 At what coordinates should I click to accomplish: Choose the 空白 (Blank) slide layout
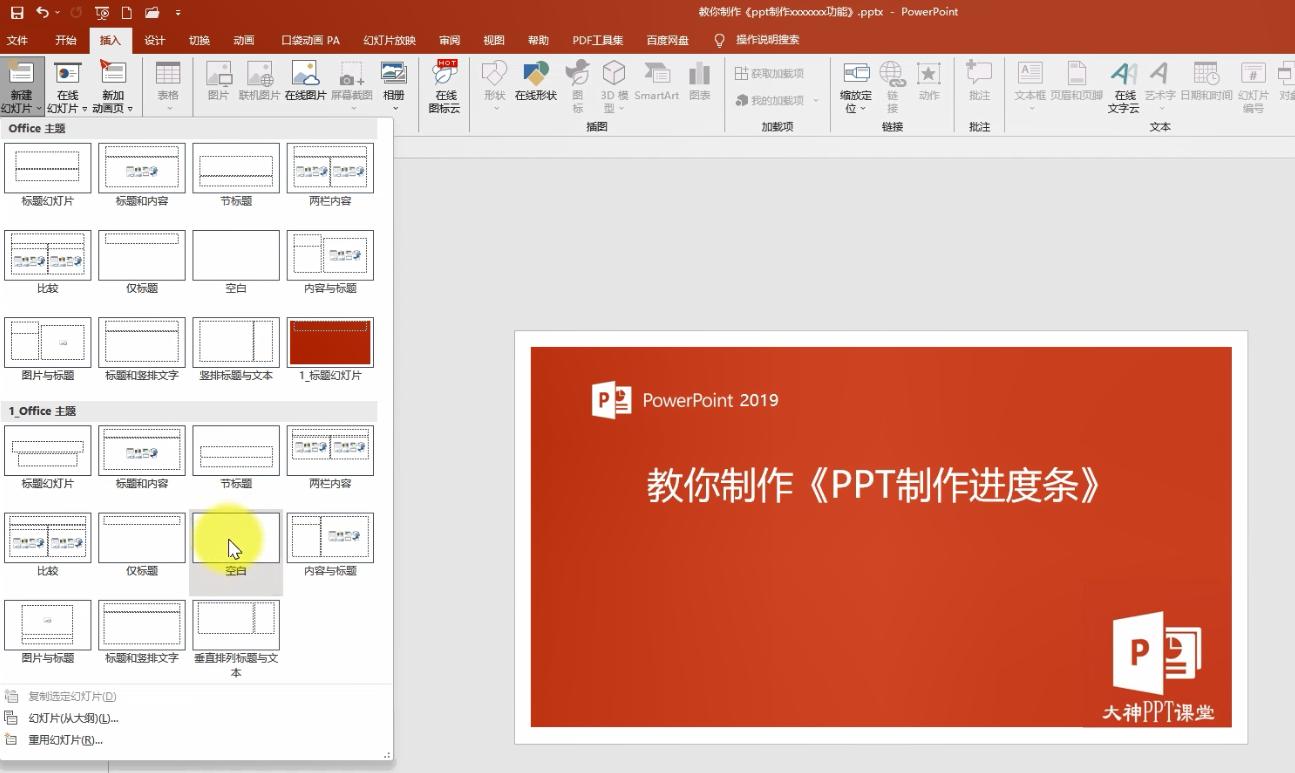click(x=235, y=539)
